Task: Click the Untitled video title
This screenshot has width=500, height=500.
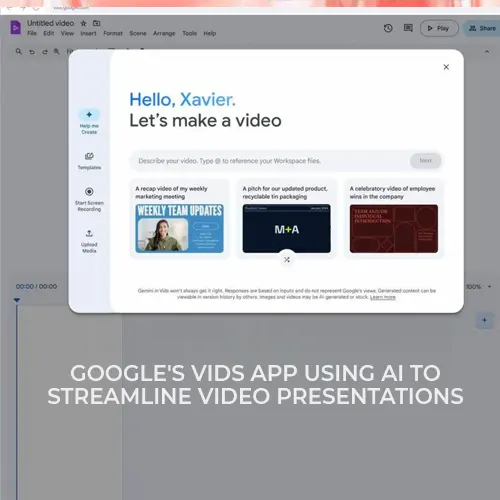Action: pos(50,23)
